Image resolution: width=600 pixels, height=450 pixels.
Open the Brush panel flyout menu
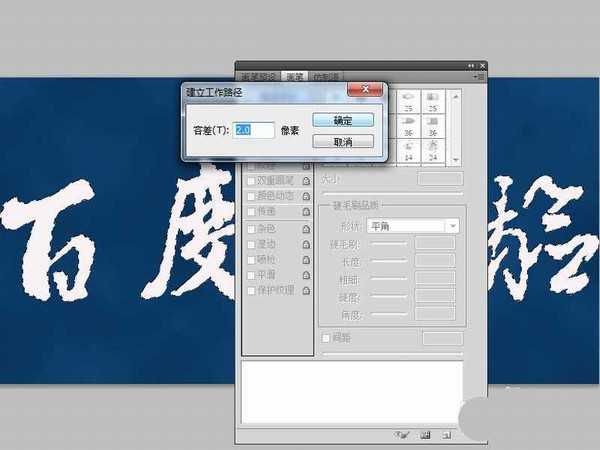click(479, 77)
